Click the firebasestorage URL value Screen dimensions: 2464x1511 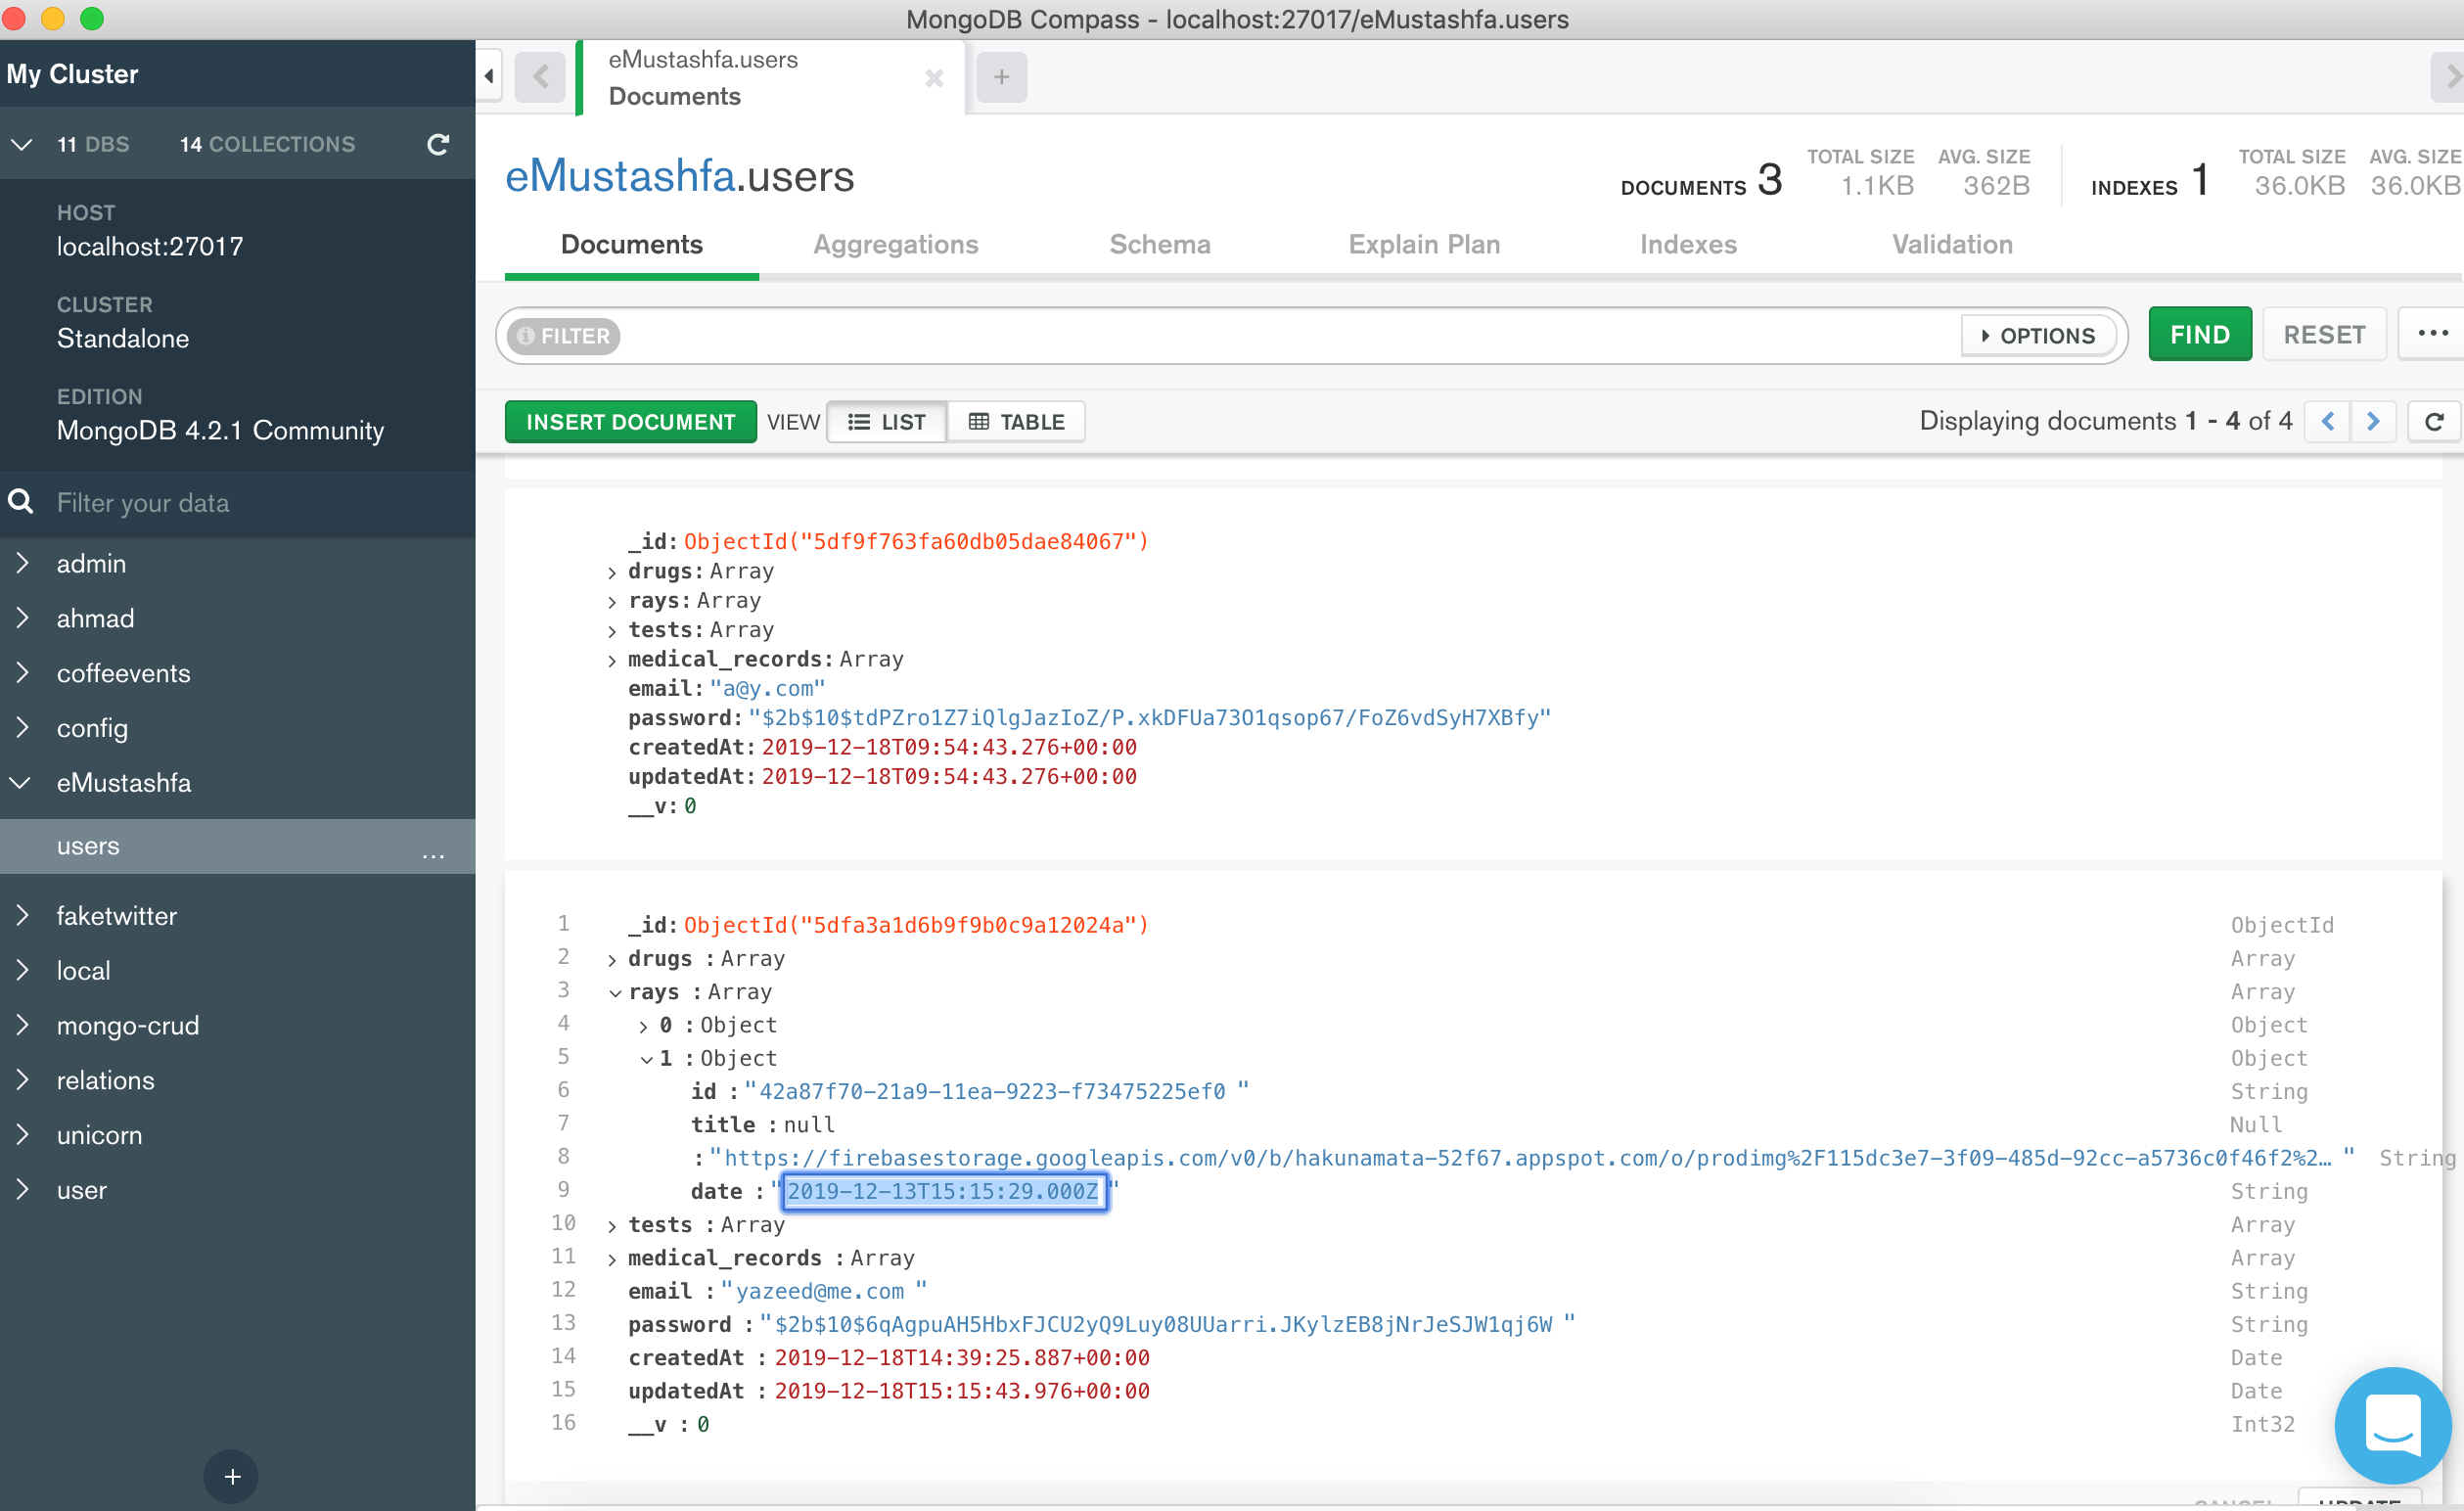pyautogui.click(x=1527, y=1157)
